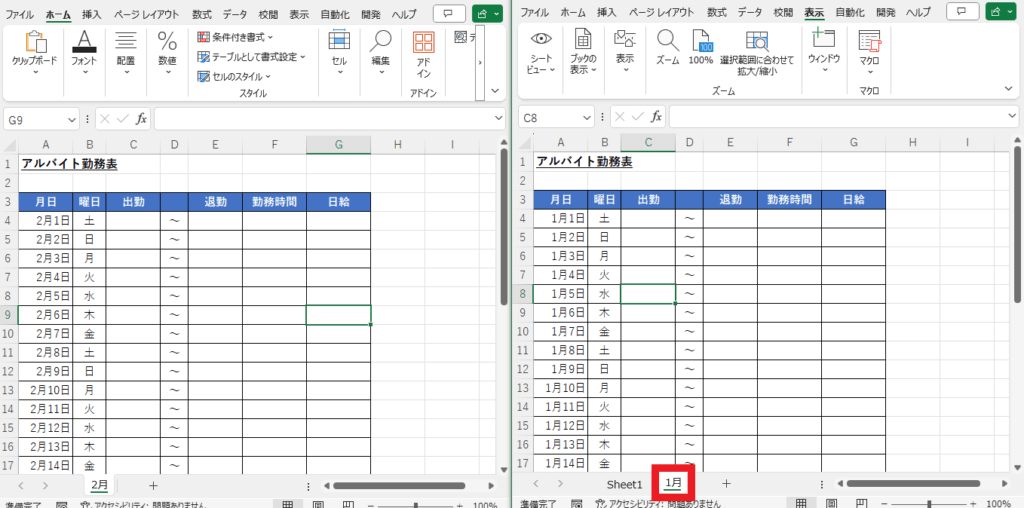Expand formula bar in right window
Viewport: 1024px width, 508px height.
(1013, 117)
